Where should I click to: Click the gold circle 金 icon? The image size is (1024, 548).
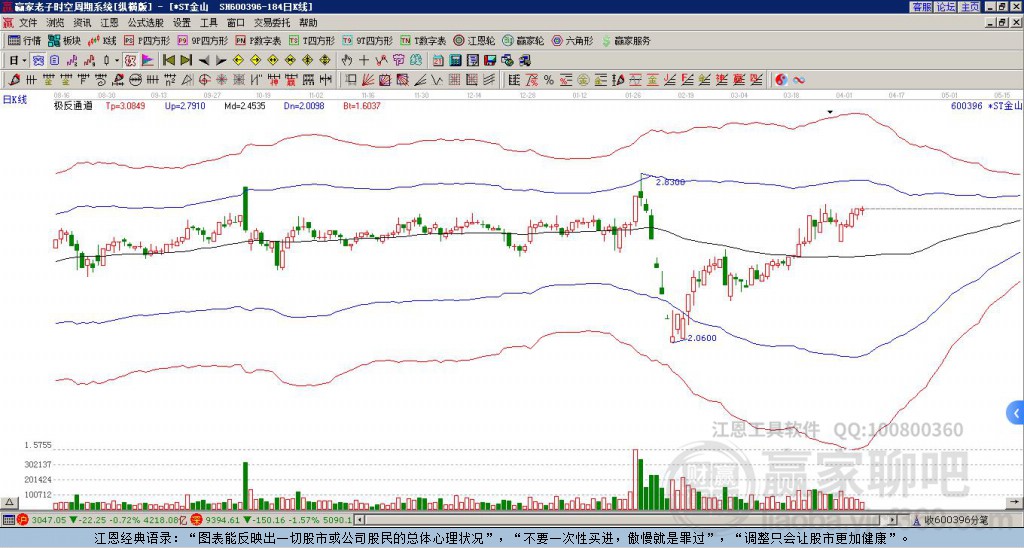point(583,80)
